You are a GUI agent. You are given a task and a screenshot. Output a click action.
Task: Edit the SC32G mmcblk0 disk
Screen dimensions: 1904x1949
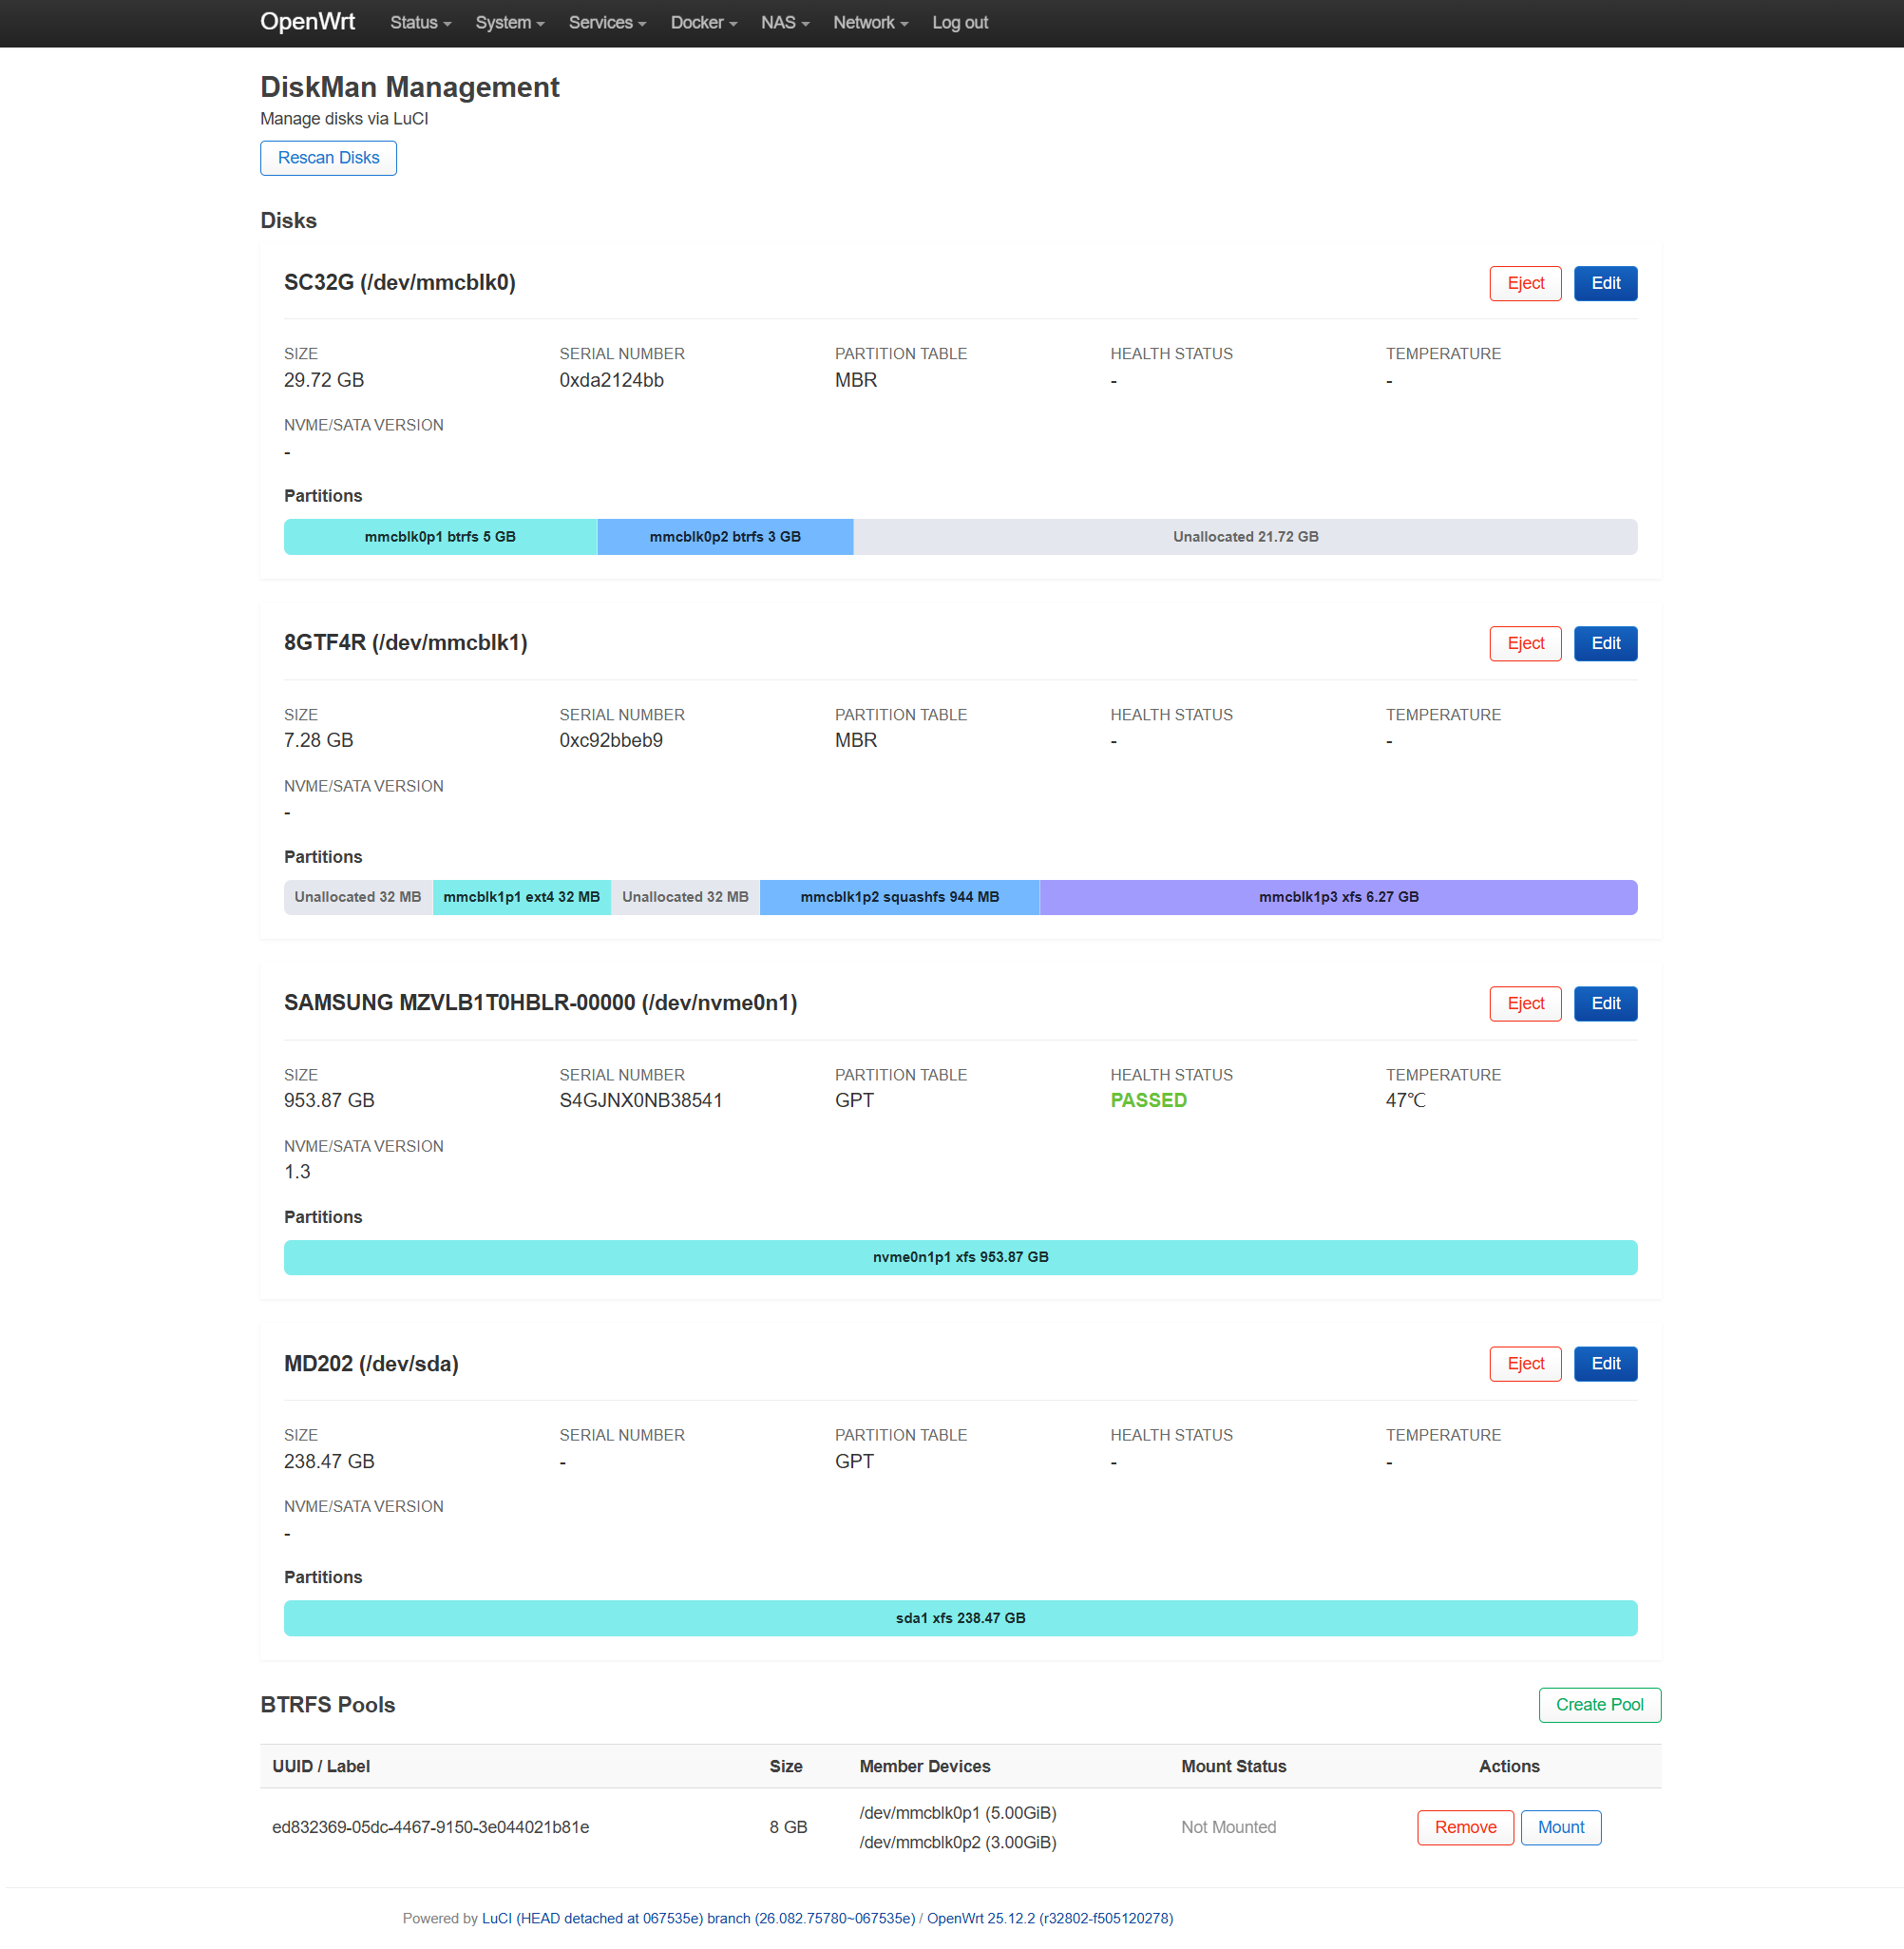(1605, 284)
